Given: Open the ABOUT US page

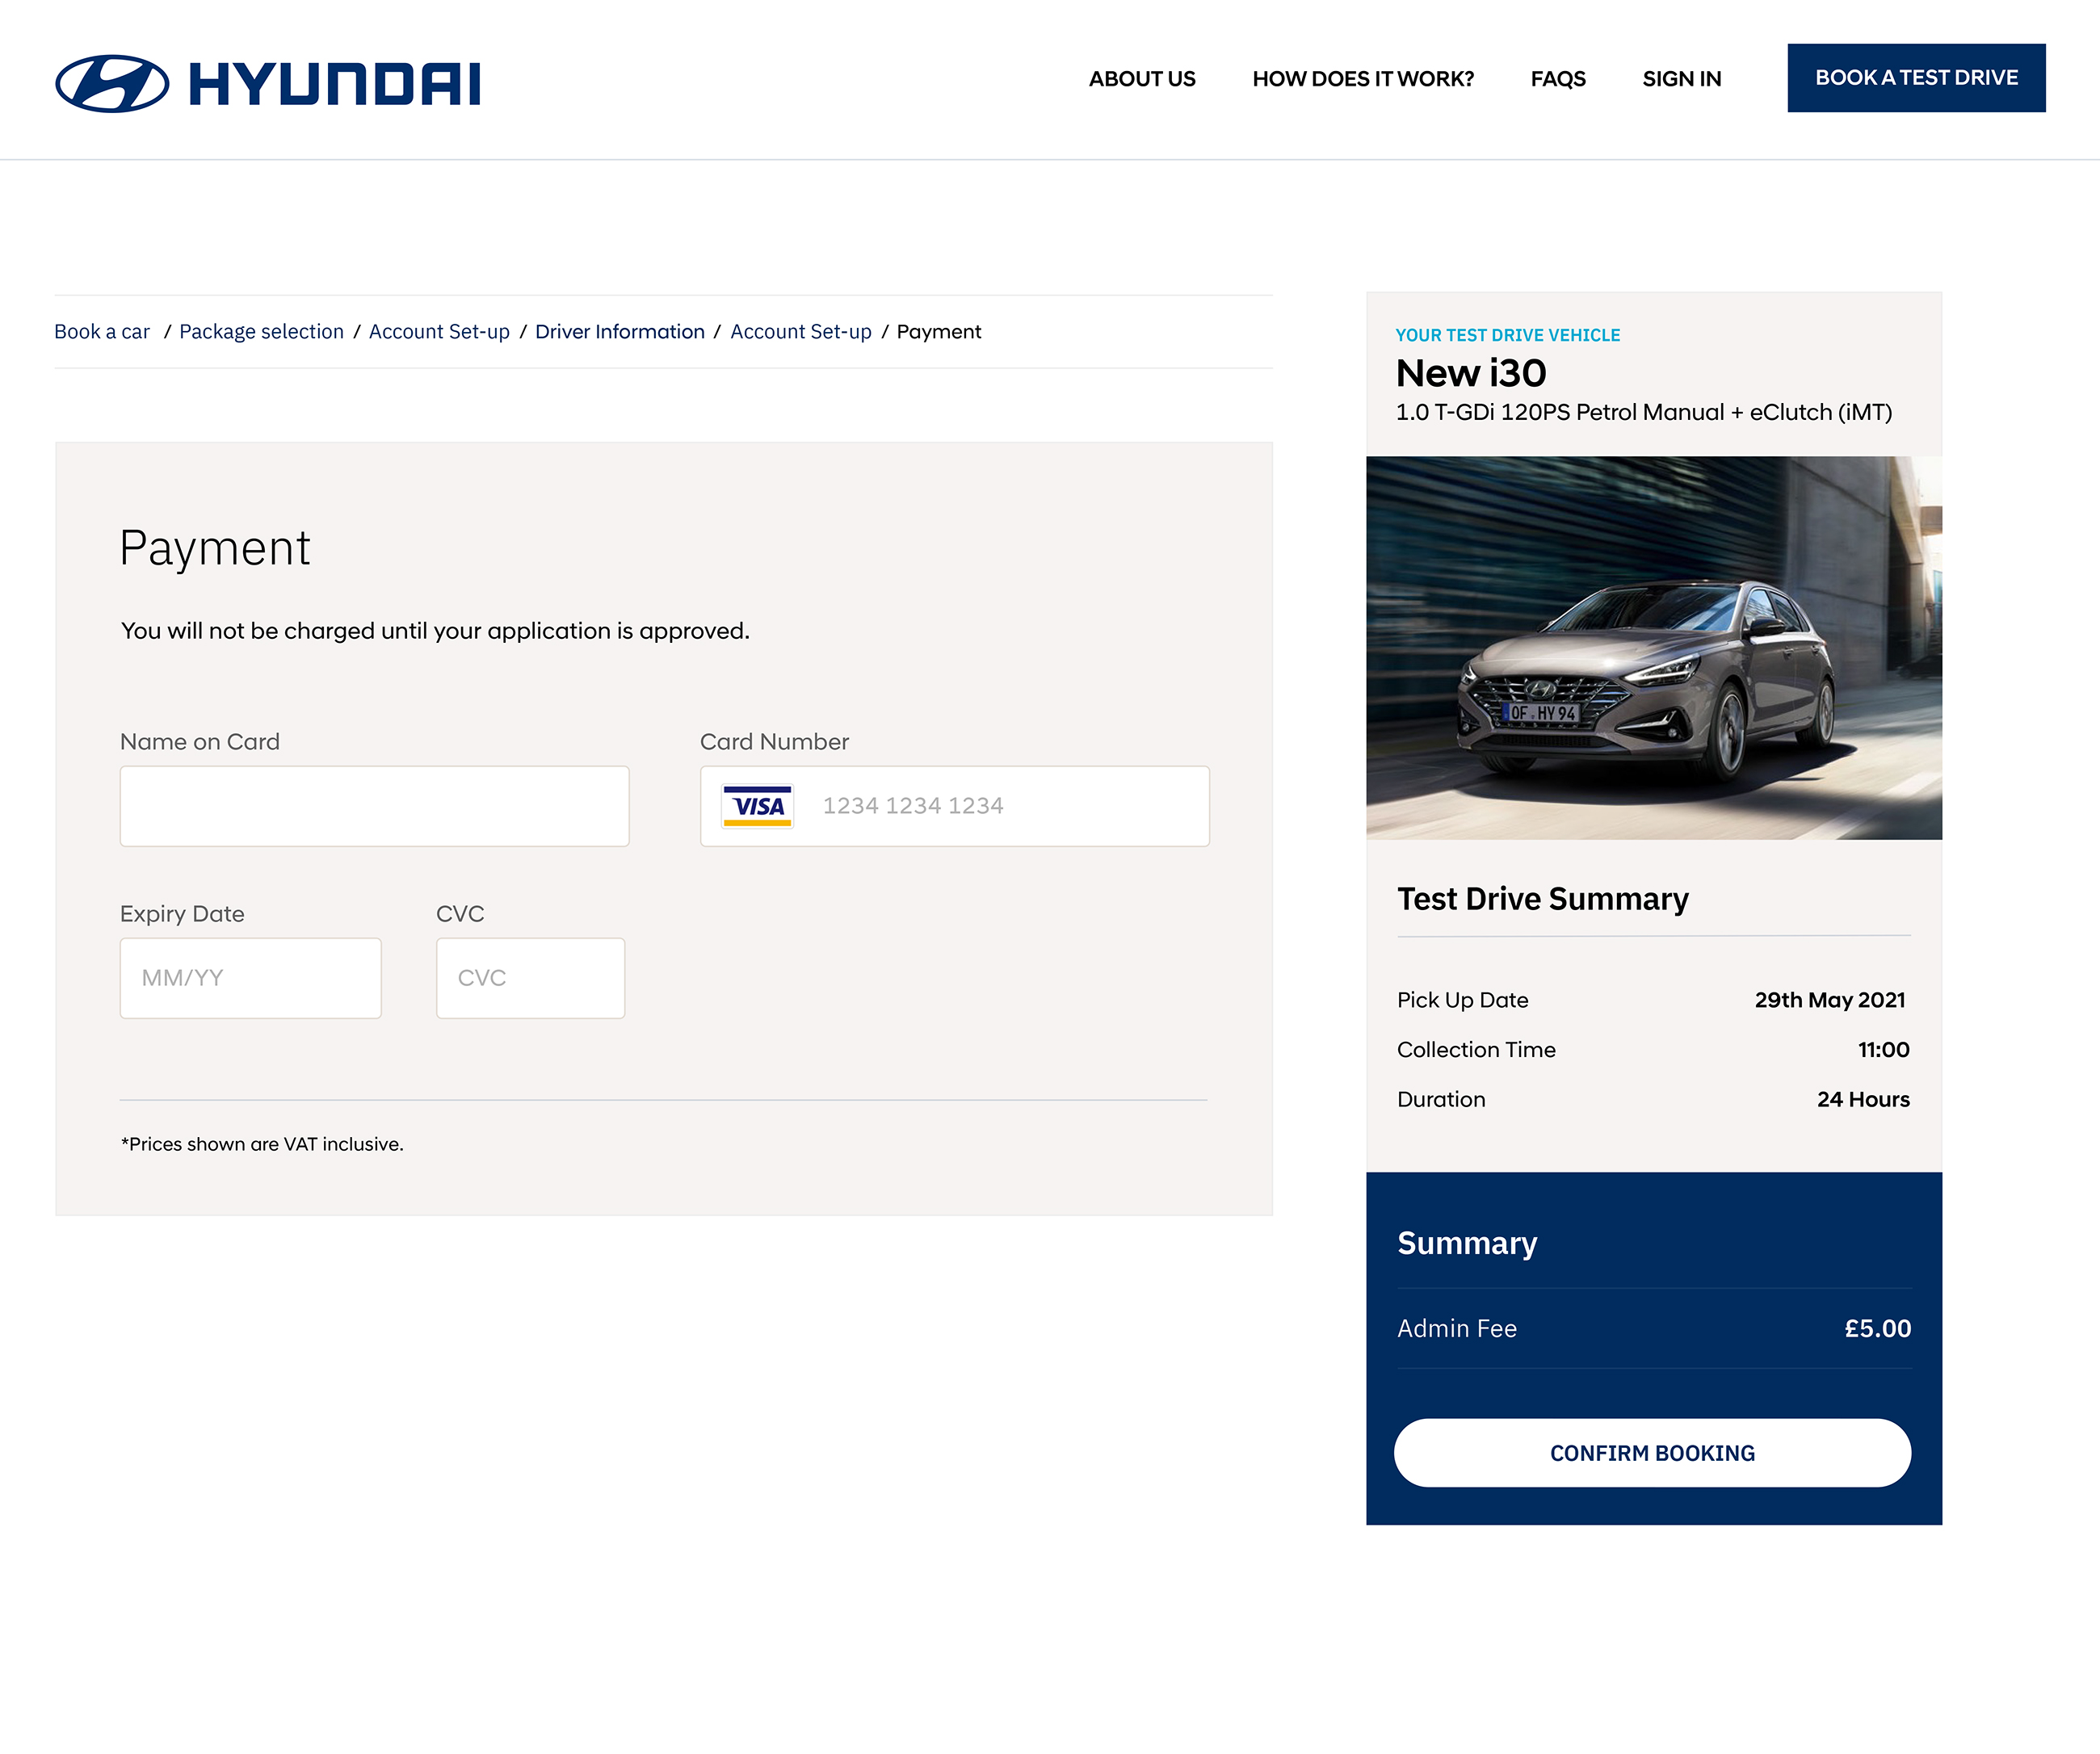Looking at the screenshot, I should point(1141,78).
